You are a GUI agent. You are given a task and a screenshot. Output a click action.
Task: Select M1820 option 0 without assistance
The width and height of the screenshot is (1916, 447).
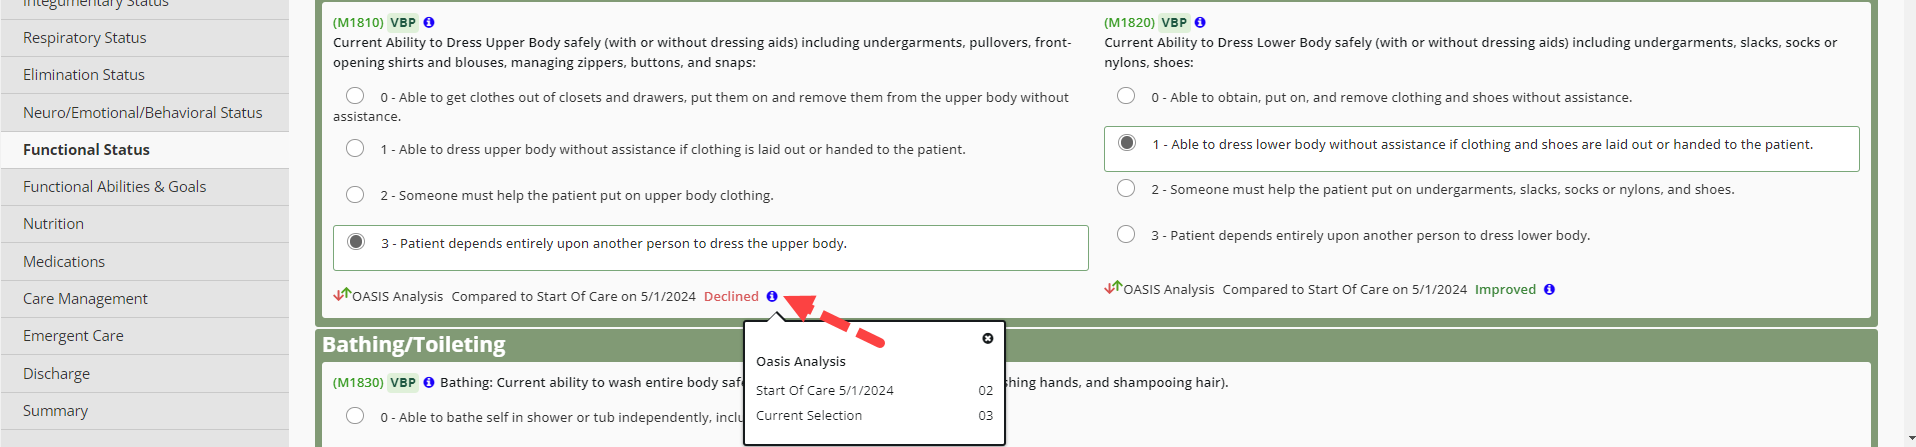click(x=1126, y=96)
